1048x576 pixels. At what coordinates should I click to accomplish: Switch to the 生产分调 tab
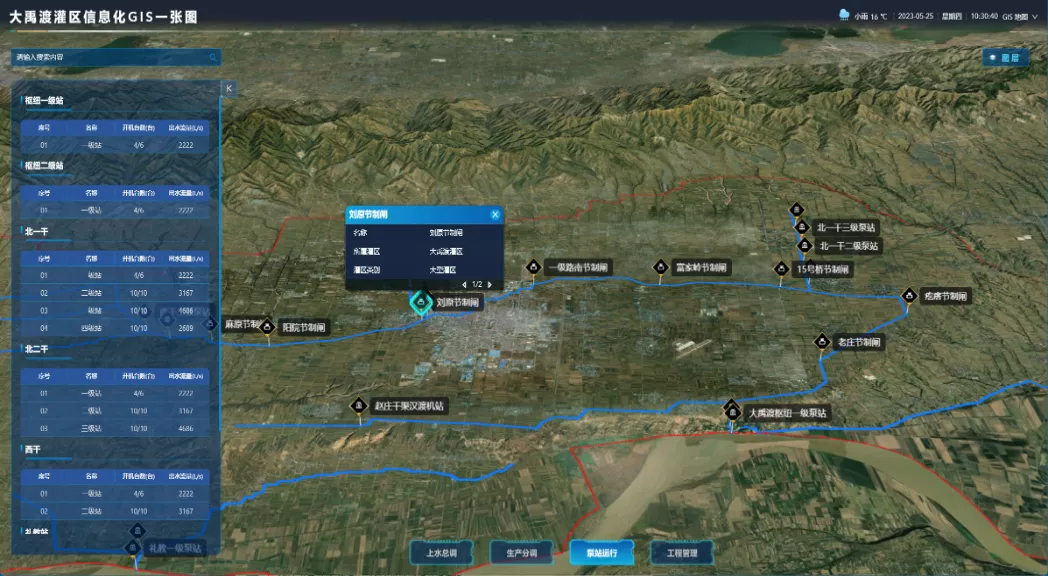(x=521, y=553)
